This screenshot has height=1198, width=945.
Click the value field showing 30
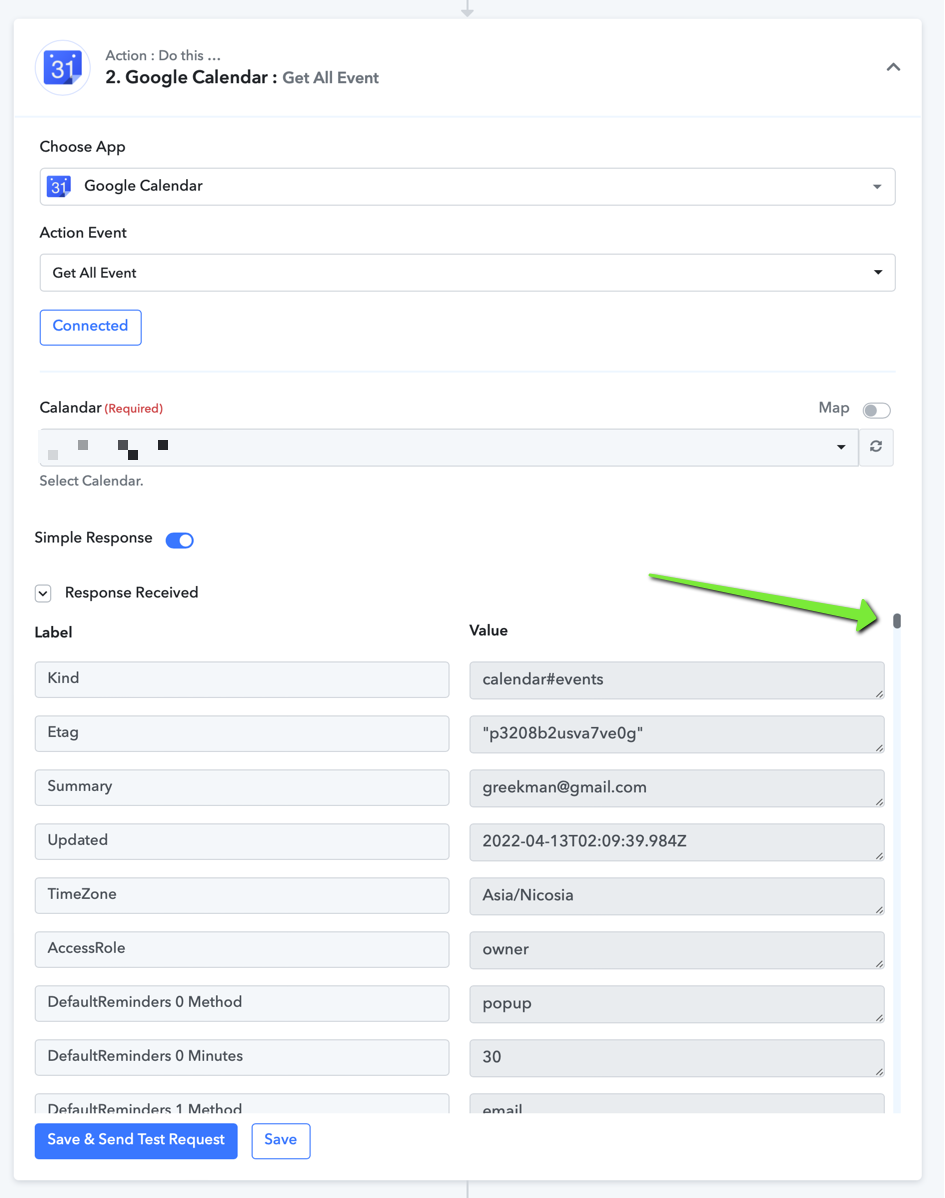point(677,1058)
